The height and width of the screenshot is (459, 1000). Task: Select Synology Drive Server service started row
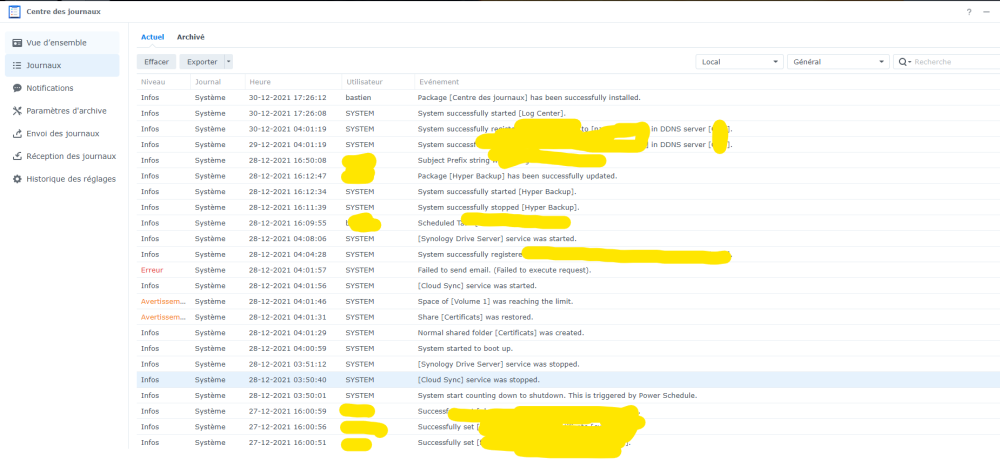(568, 238)
